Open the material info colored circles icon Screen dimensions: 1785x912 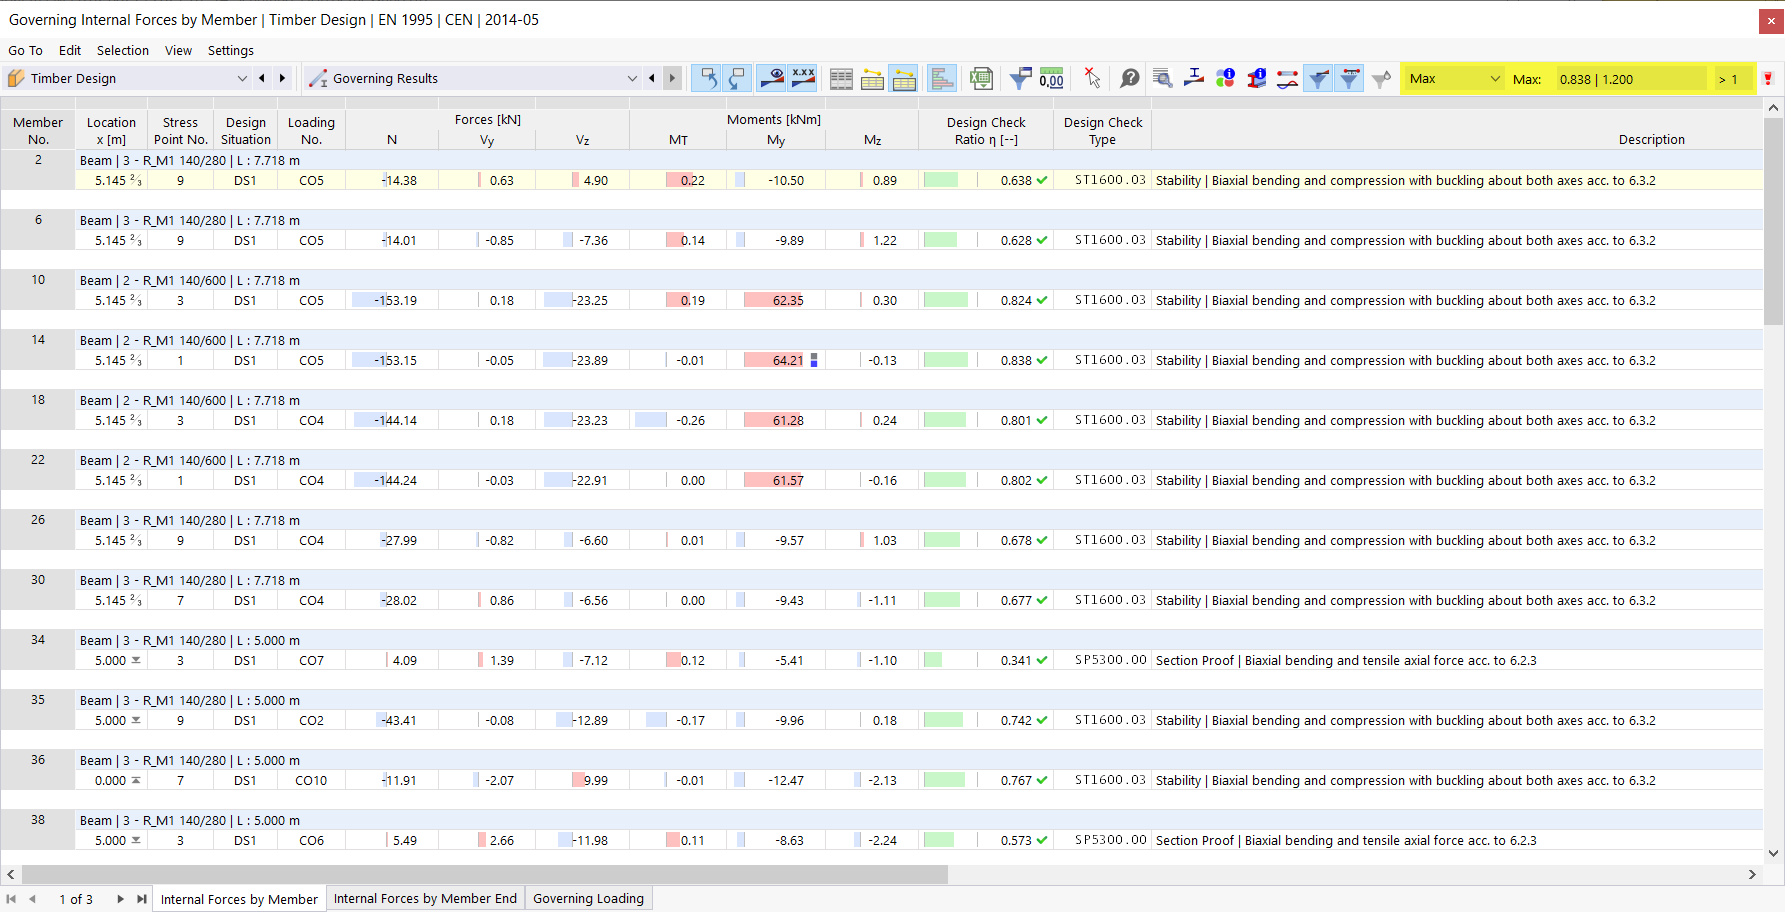point(1225,78)
